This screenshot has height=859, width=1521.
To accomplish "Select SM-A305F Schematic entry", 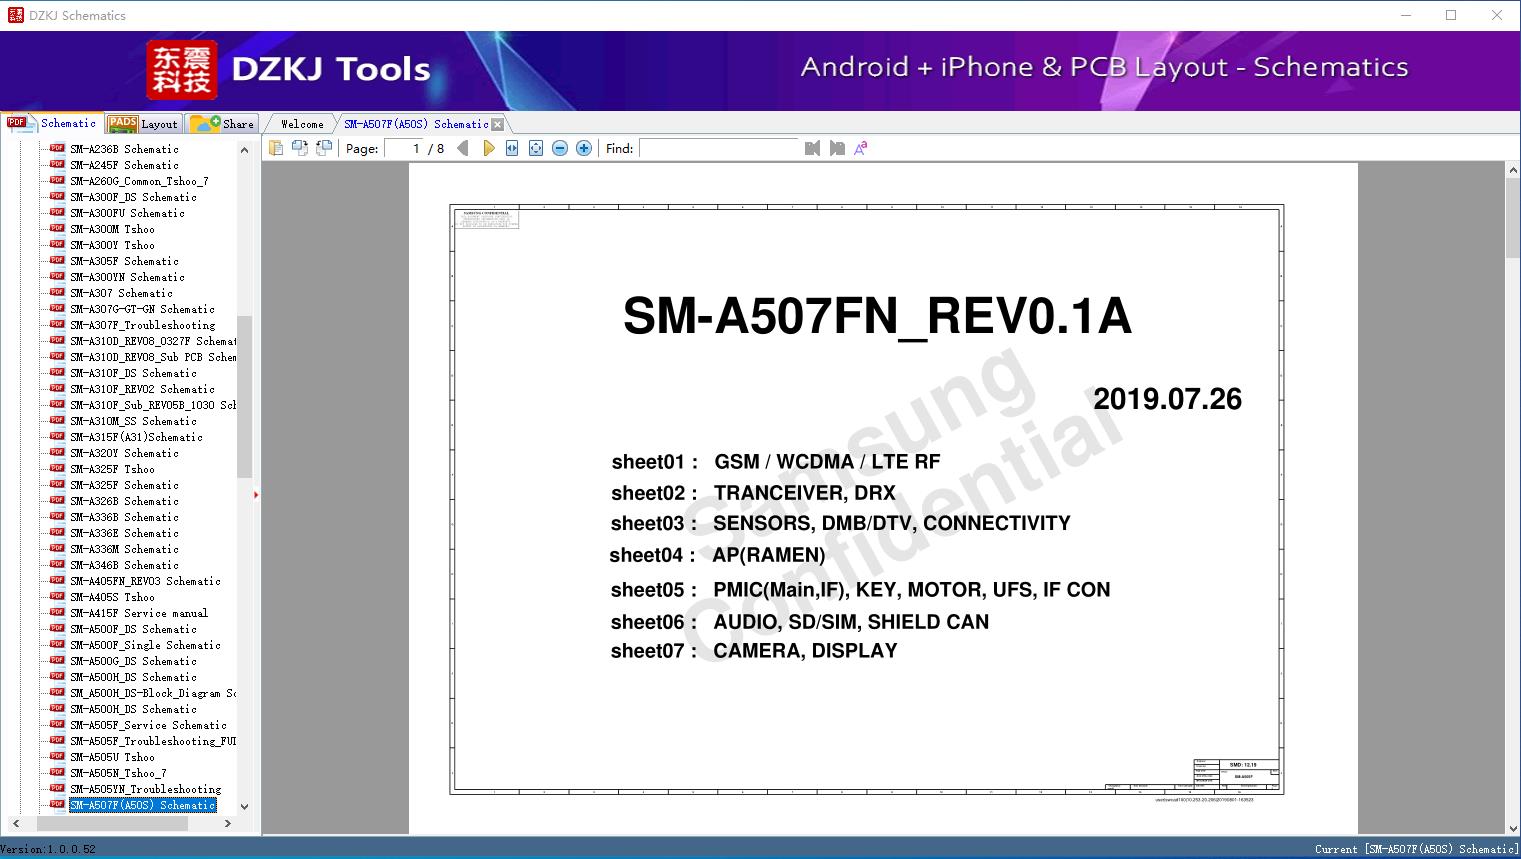I will tap(124, 261).
